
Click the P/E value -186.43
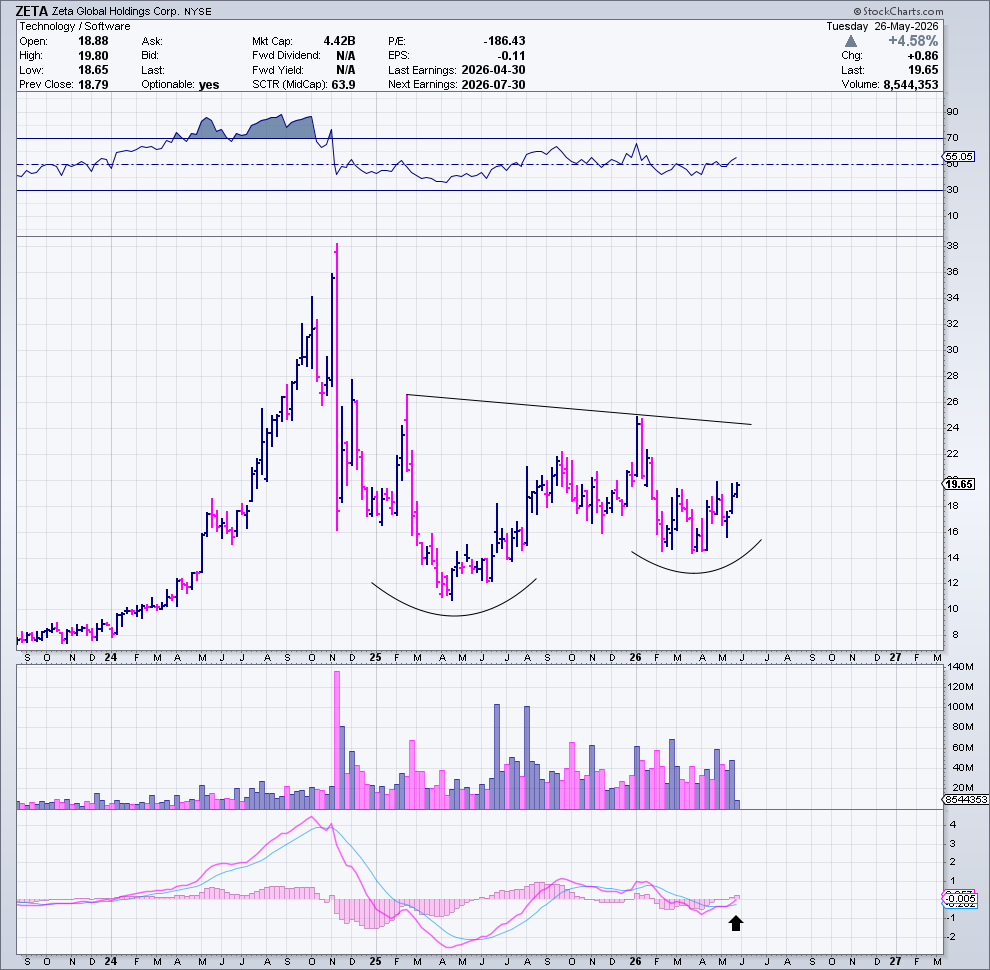504,41
